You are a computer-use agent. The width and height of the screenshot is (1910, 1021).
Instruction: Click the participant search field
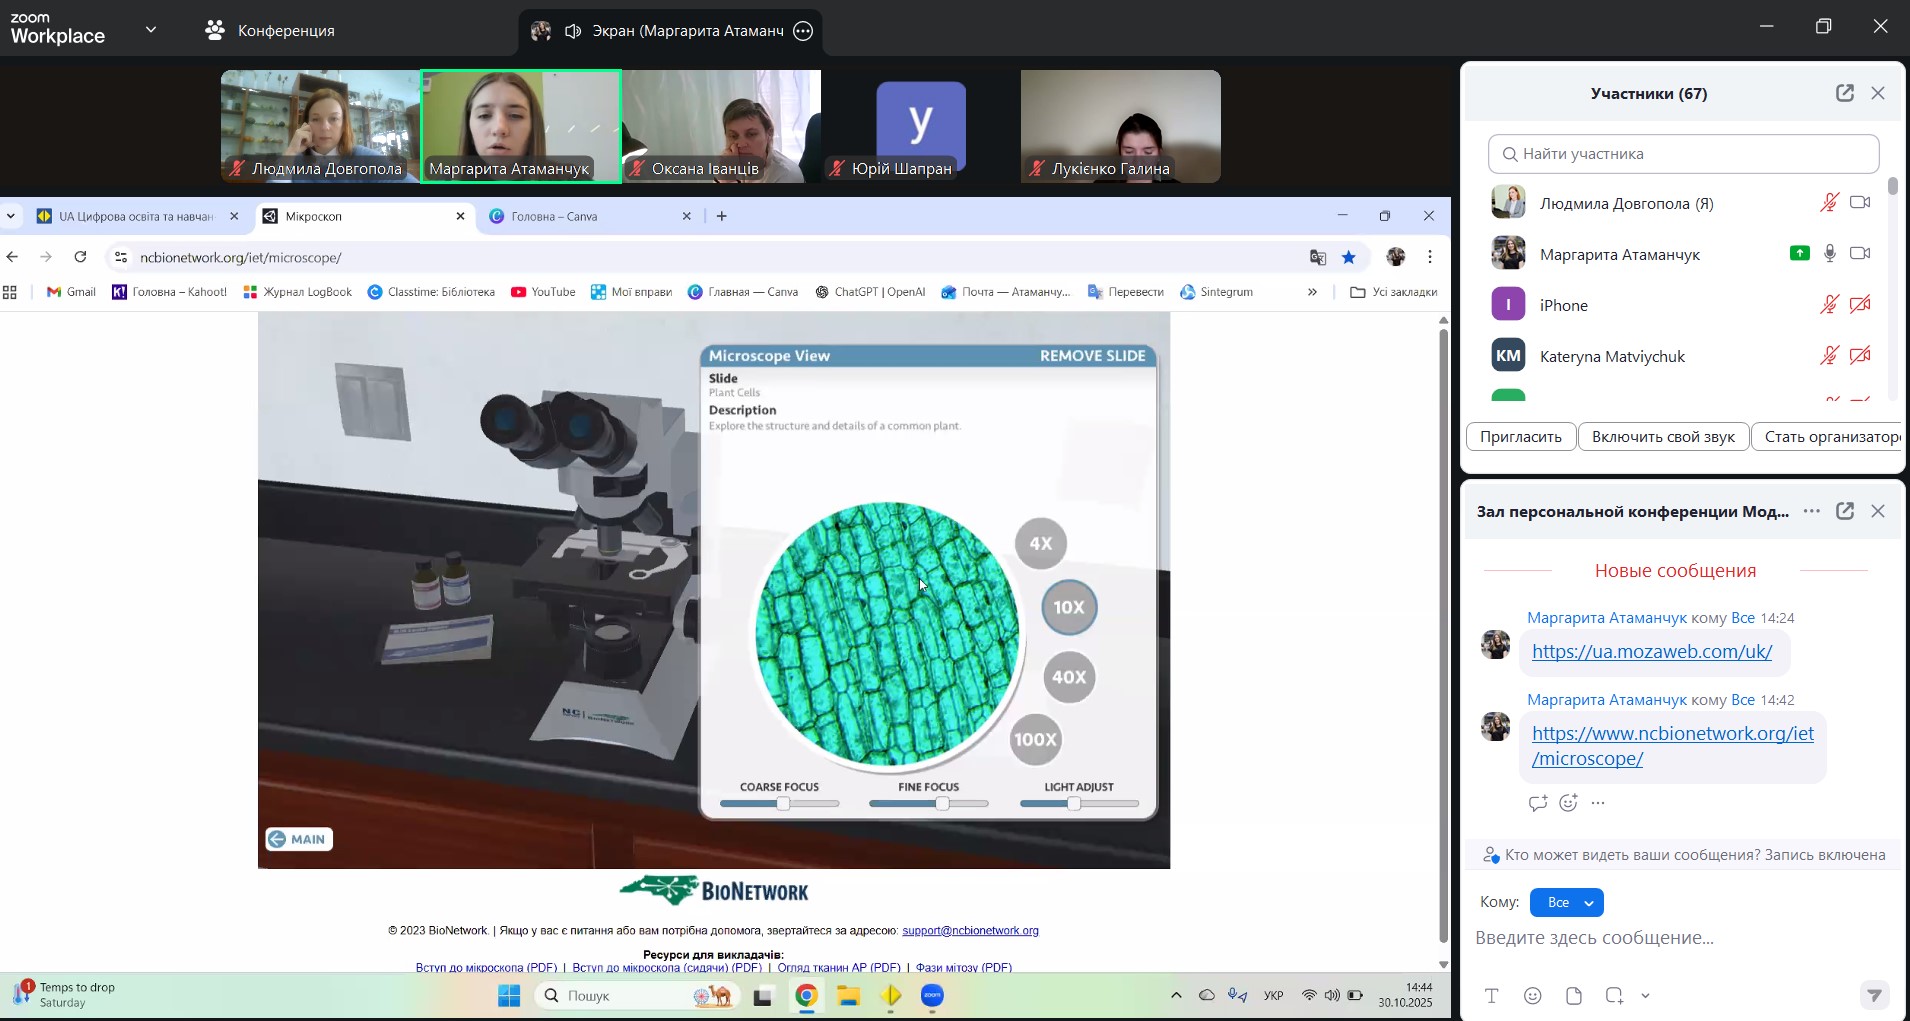pyautogui.click(x=1683, y=154)
